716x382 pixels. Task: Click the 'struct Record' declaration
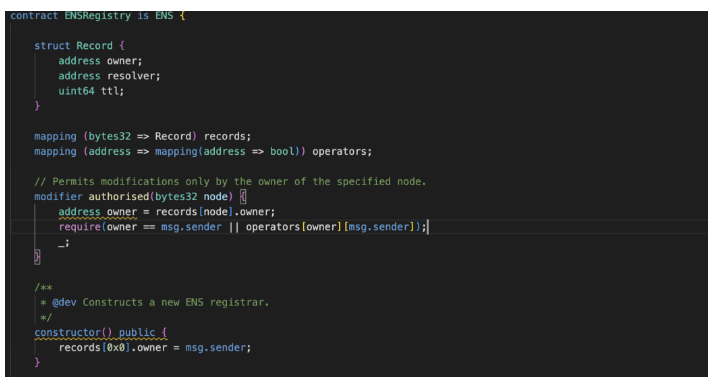pyautogui.click(x=79, y=46)
